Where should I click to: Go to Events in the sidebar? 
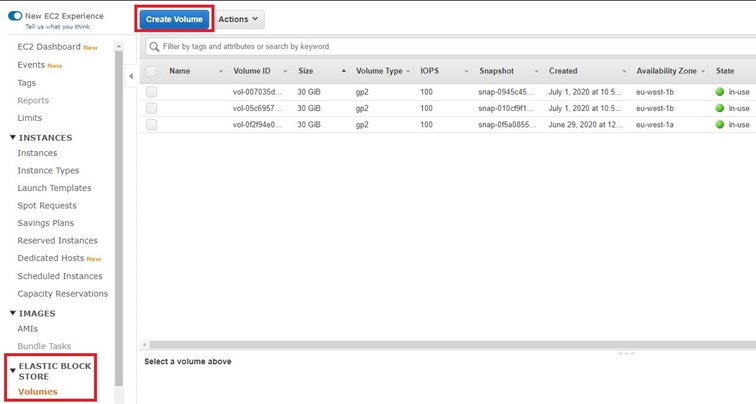31,65
